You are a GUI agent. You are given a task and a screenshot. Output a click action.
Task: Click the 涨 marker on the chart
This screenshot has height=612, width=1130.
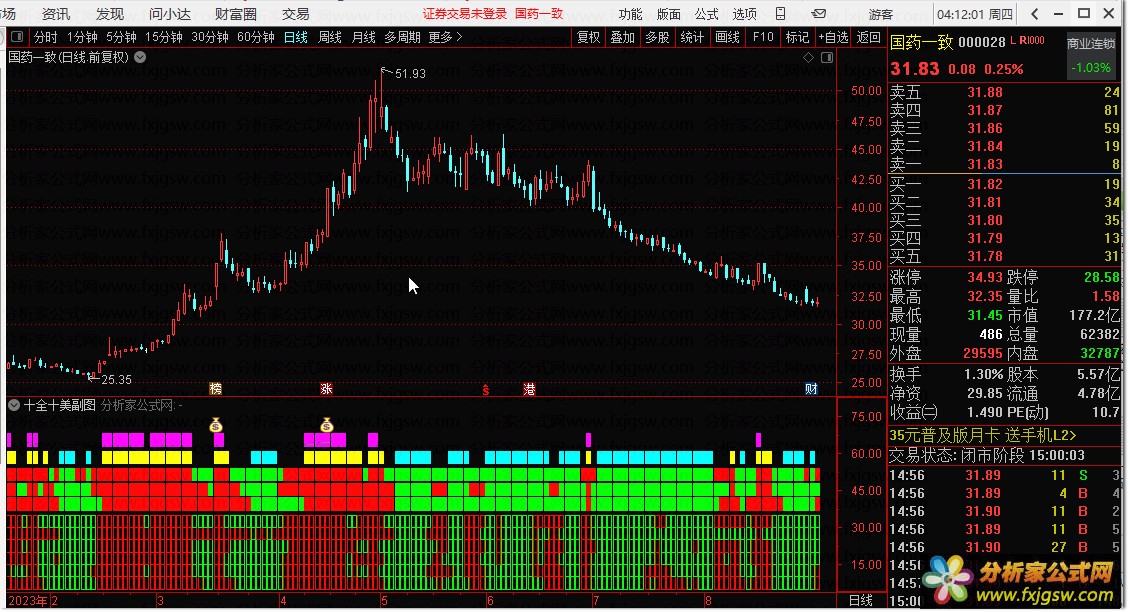coord(326,389)
